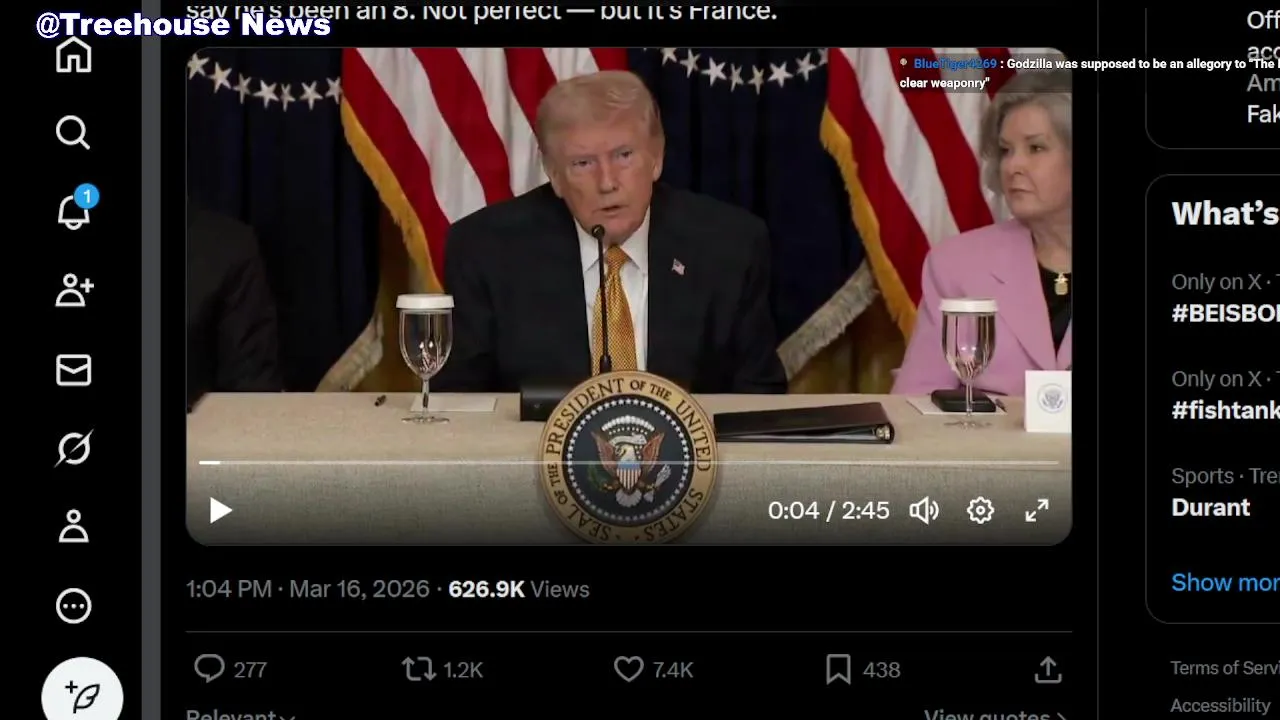Compose a new post with feather button
The width and height of the screenshot is (1280, 720).
82,694
